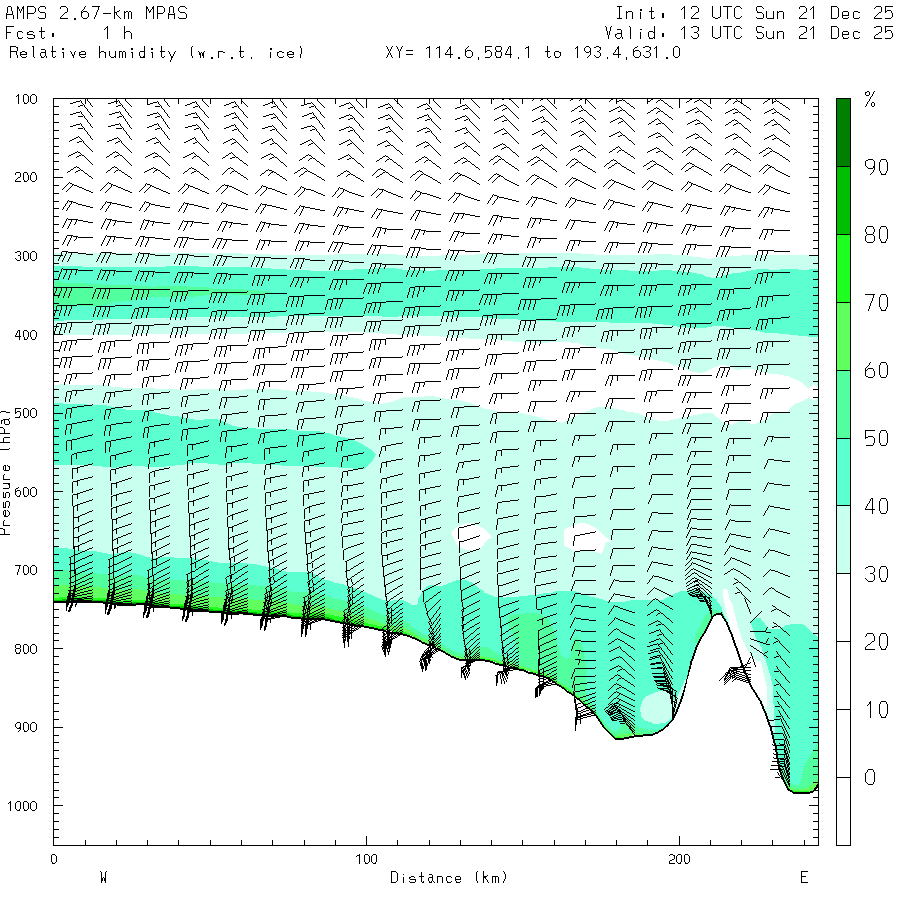The height and width of the screenshot is (900, 900).
Task: Click the 40 colorbar value label
Action: point(876,506)
